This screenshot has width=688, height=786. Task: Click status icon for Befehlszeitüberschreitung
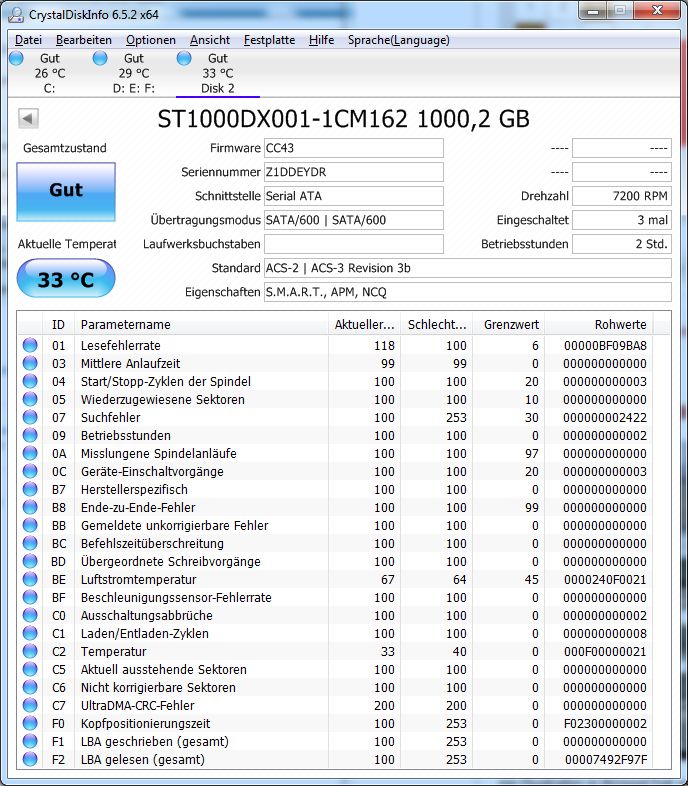(30, 543)
